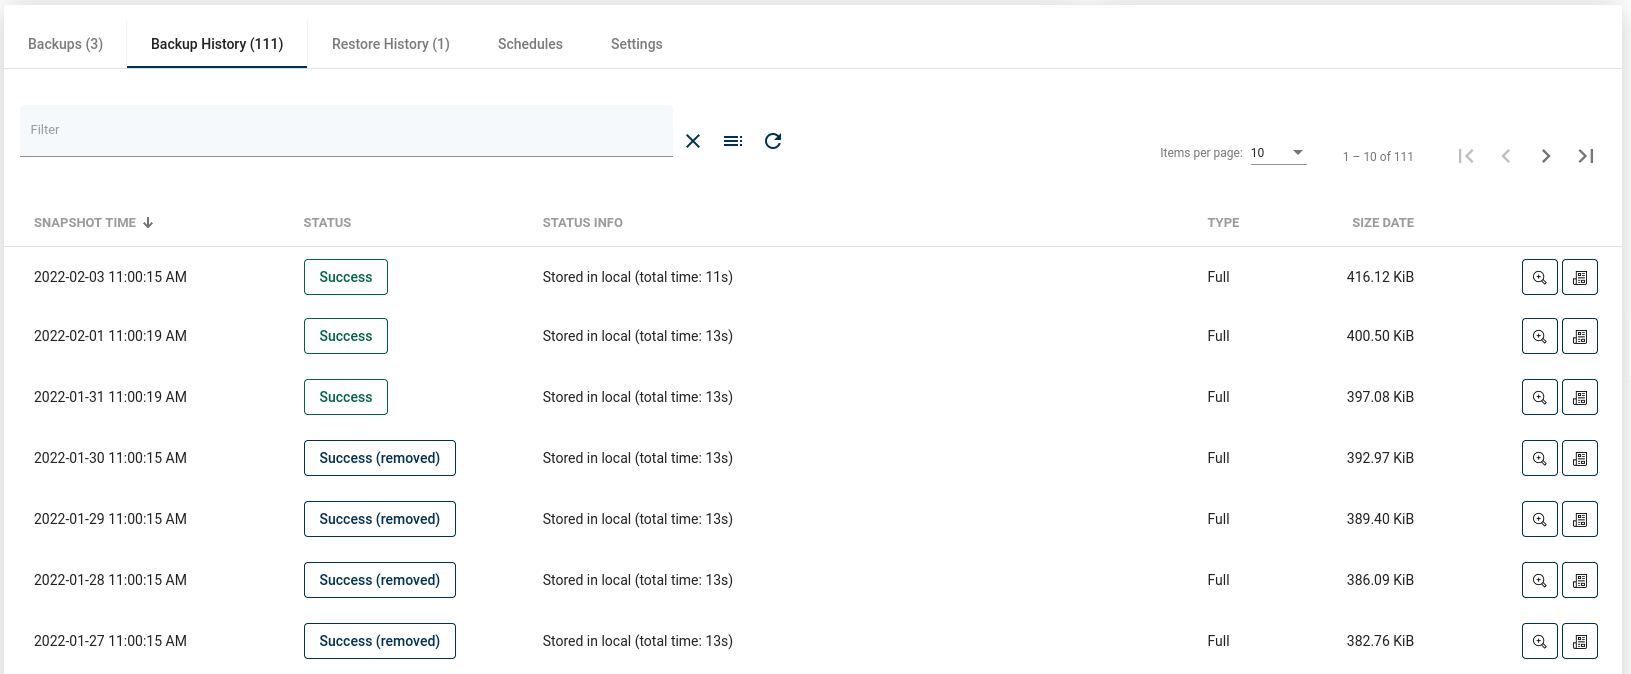
Task: Click Success status of 2022-02-03 backup
Action: (345, 277)
